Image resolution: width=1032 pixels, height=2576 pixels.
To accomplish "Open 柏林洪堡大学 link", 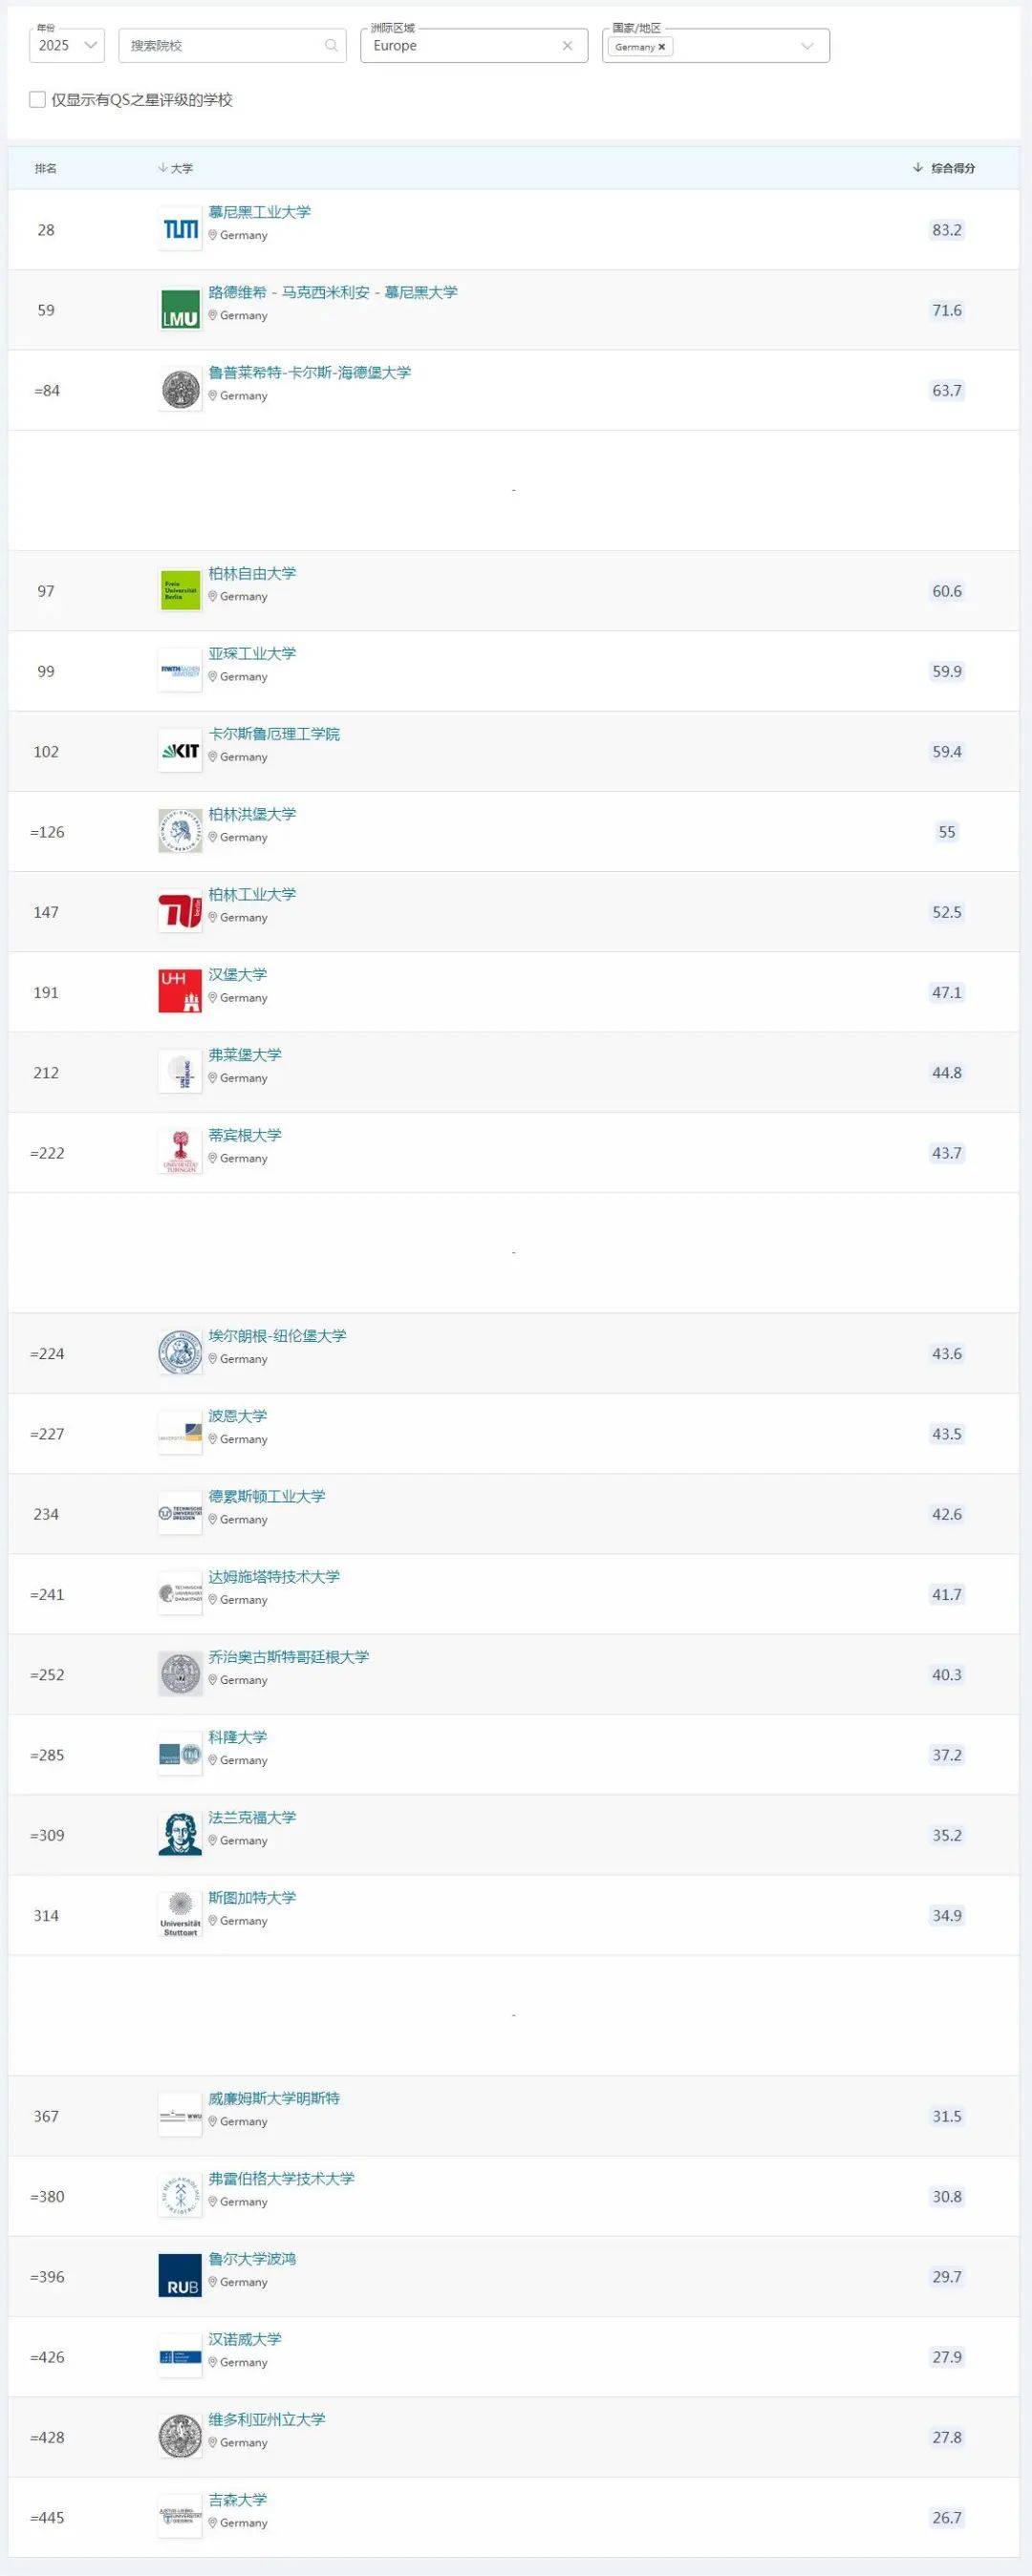I will (252, 814).
